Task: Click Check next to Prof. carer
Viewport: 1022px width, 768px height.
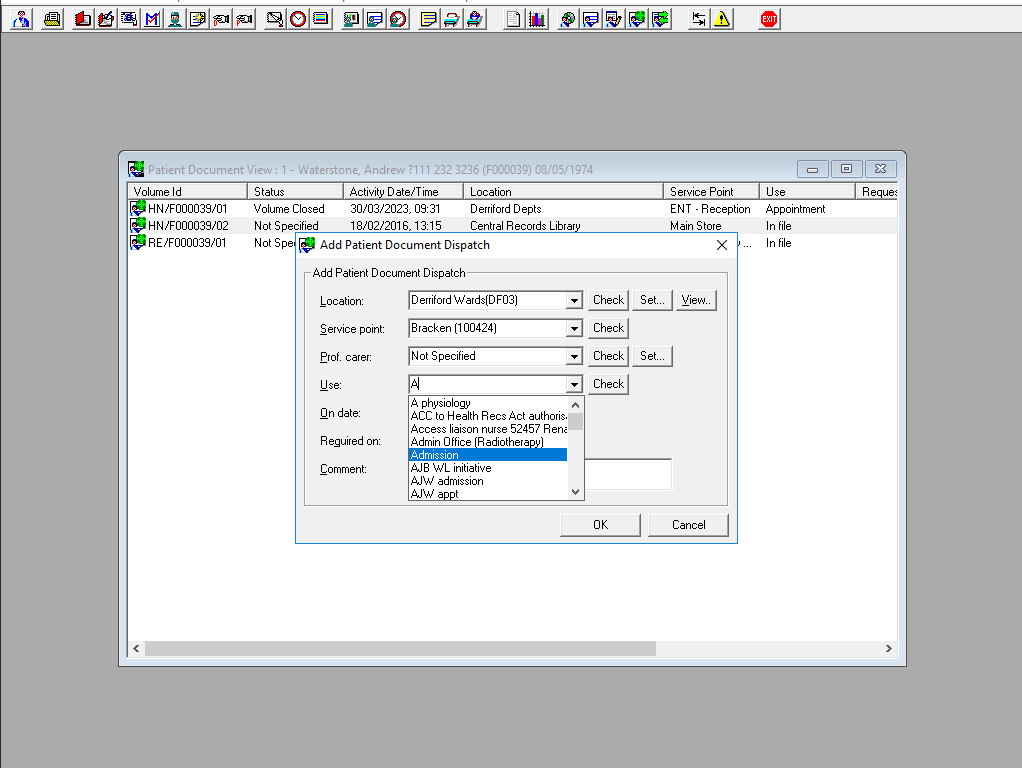Action: coord(608,356)
